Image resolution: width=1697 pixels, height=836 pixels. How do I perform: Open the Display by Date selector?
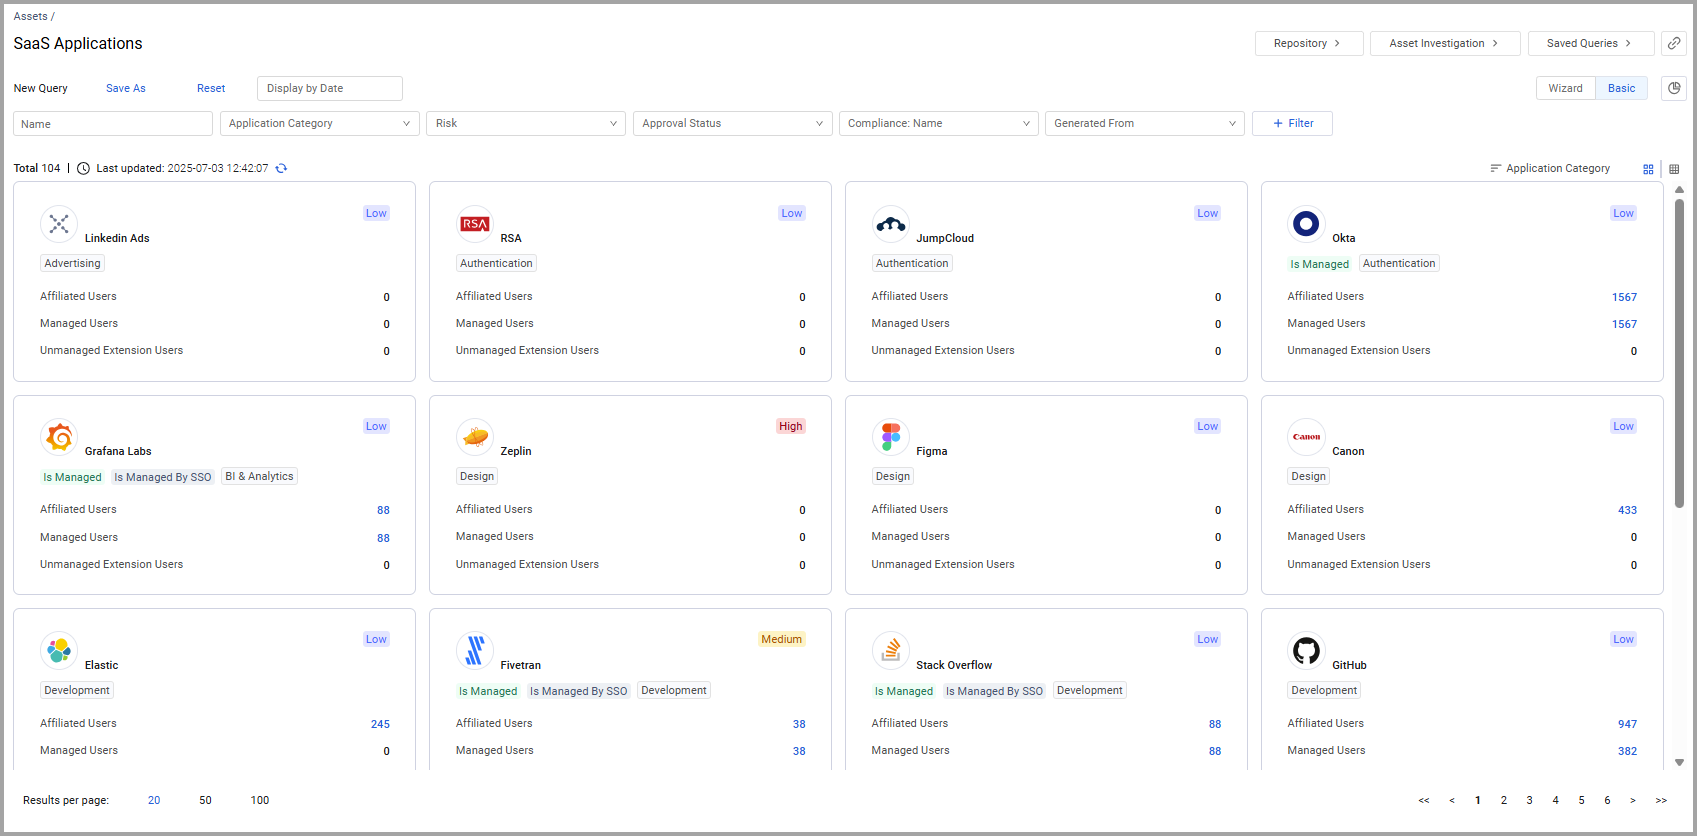point(330,88)
